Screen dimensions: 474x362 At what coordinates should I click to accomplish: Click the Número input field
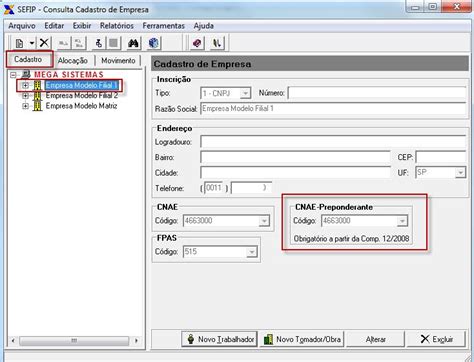point(377,93)
